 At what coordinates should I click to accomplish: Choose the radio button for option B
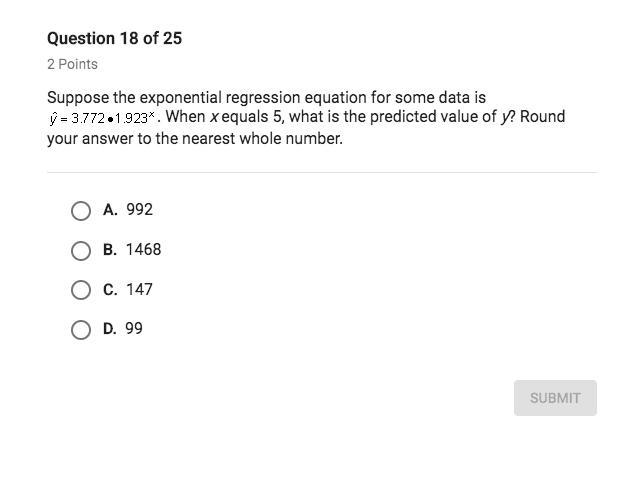point(81,250)
